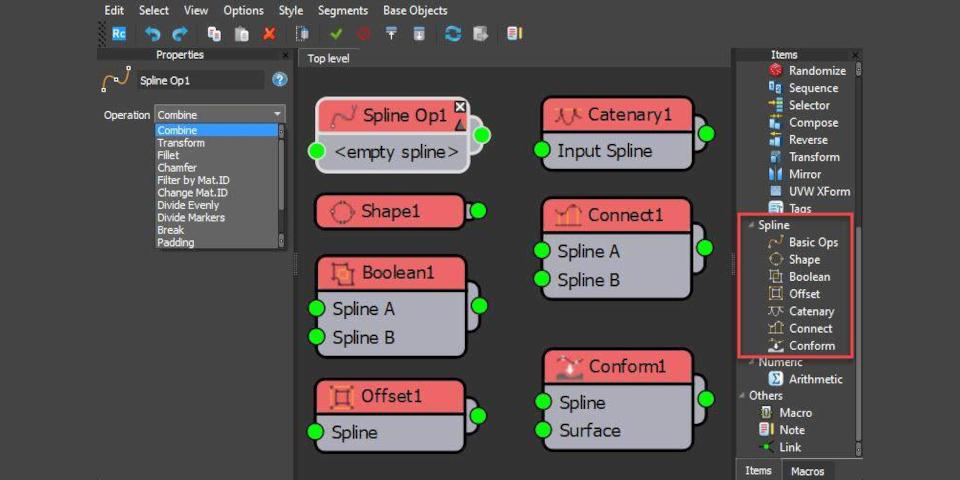Redo using the blue forward arrow
Viewport: 960px width, 480px height.
tap(180, 34)
